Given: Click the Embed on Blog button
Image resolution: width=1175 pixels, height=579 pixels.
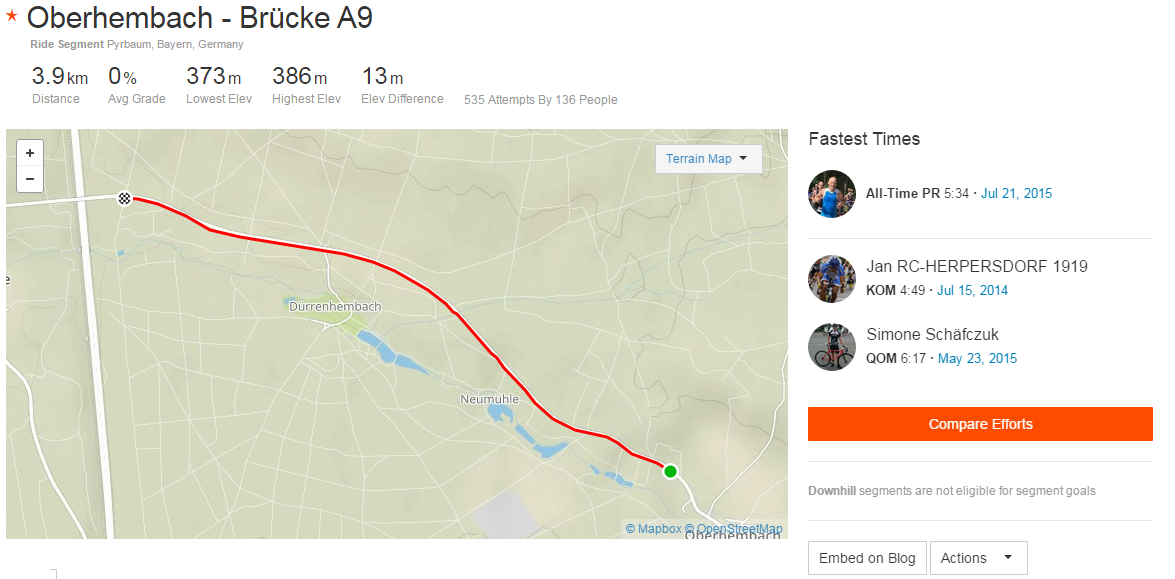Looking at the screenshot, I should [x=867, y=558].
